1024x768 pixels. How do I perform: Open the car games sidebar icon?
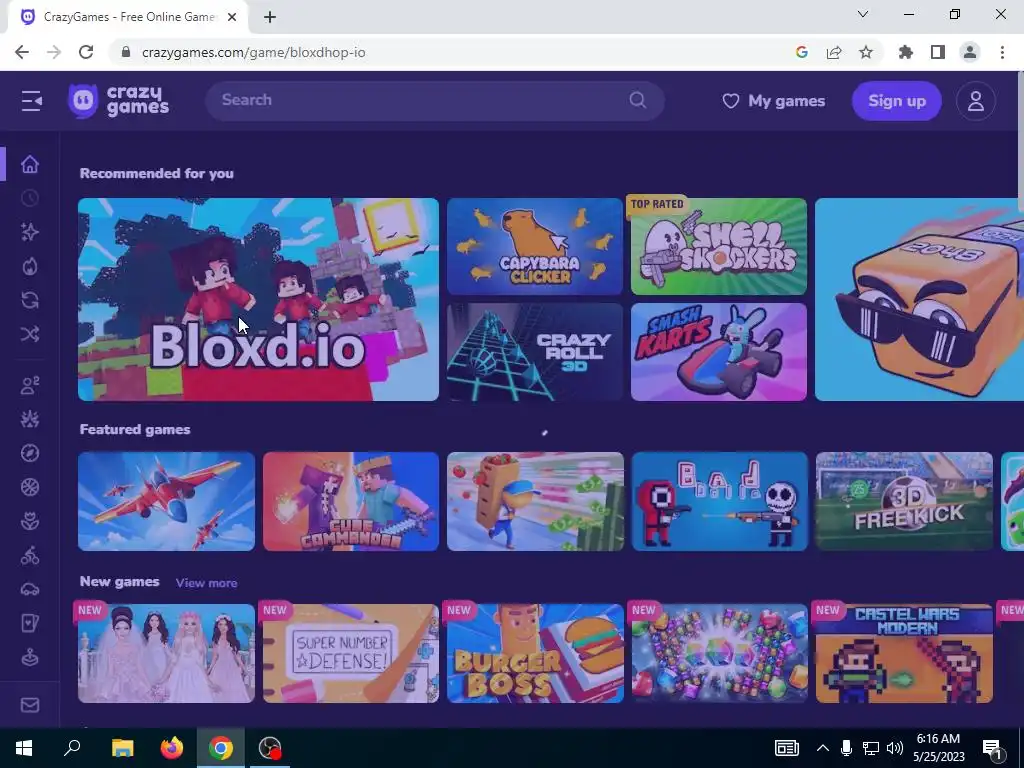30,590
